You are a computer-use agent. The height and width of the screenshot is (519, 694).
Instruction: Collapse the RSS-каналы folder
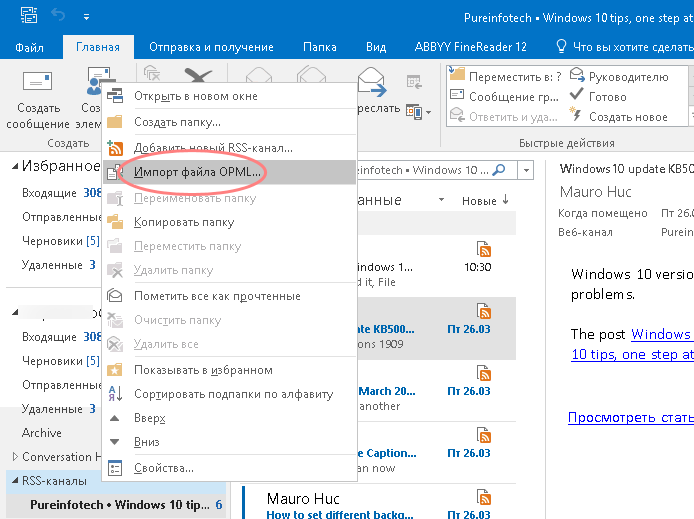(x=15, y=480)
